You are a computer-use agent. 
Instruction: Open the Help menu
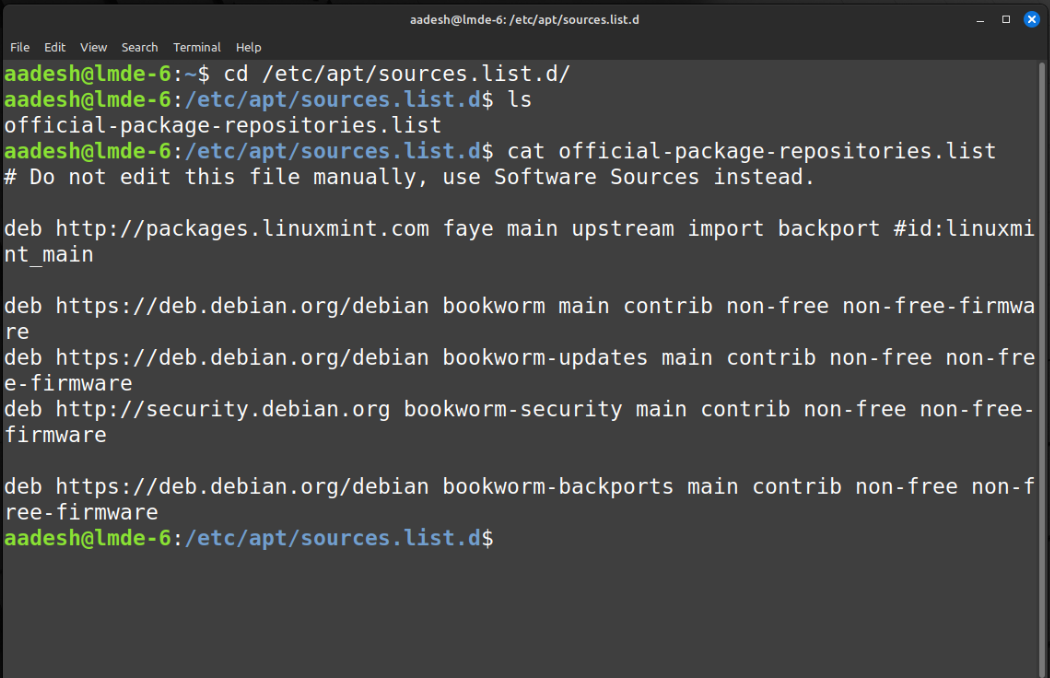click(247, 47)
